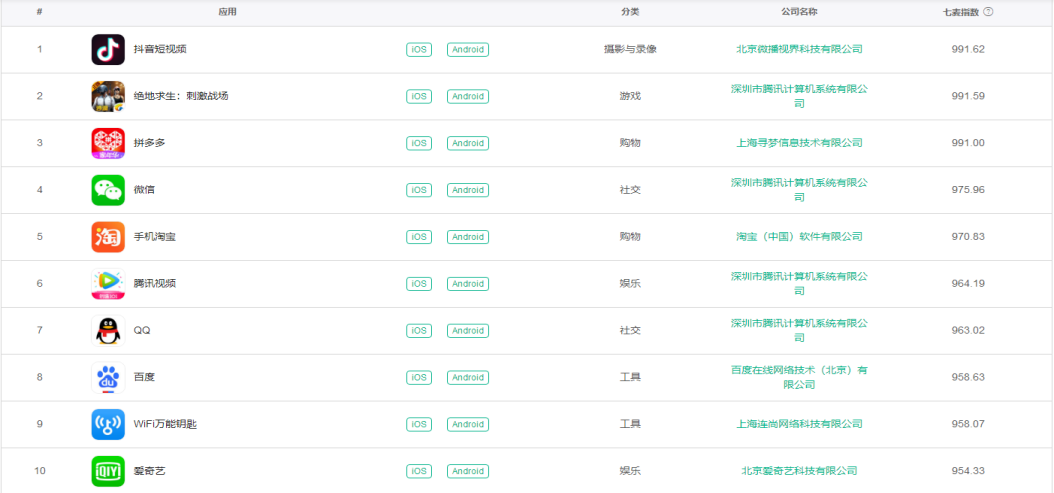Click the Pinduoduo (拼多多) app icon

(x=108, y=143)
